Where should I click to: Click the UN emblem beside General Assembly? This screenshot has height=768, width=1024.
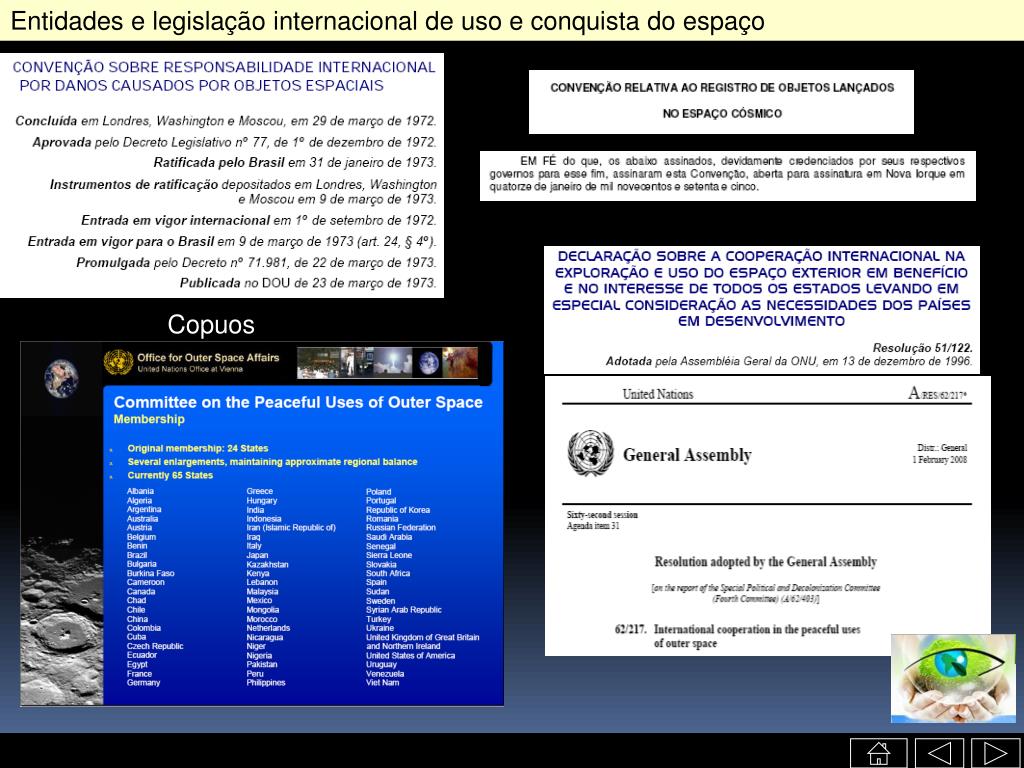590,453
